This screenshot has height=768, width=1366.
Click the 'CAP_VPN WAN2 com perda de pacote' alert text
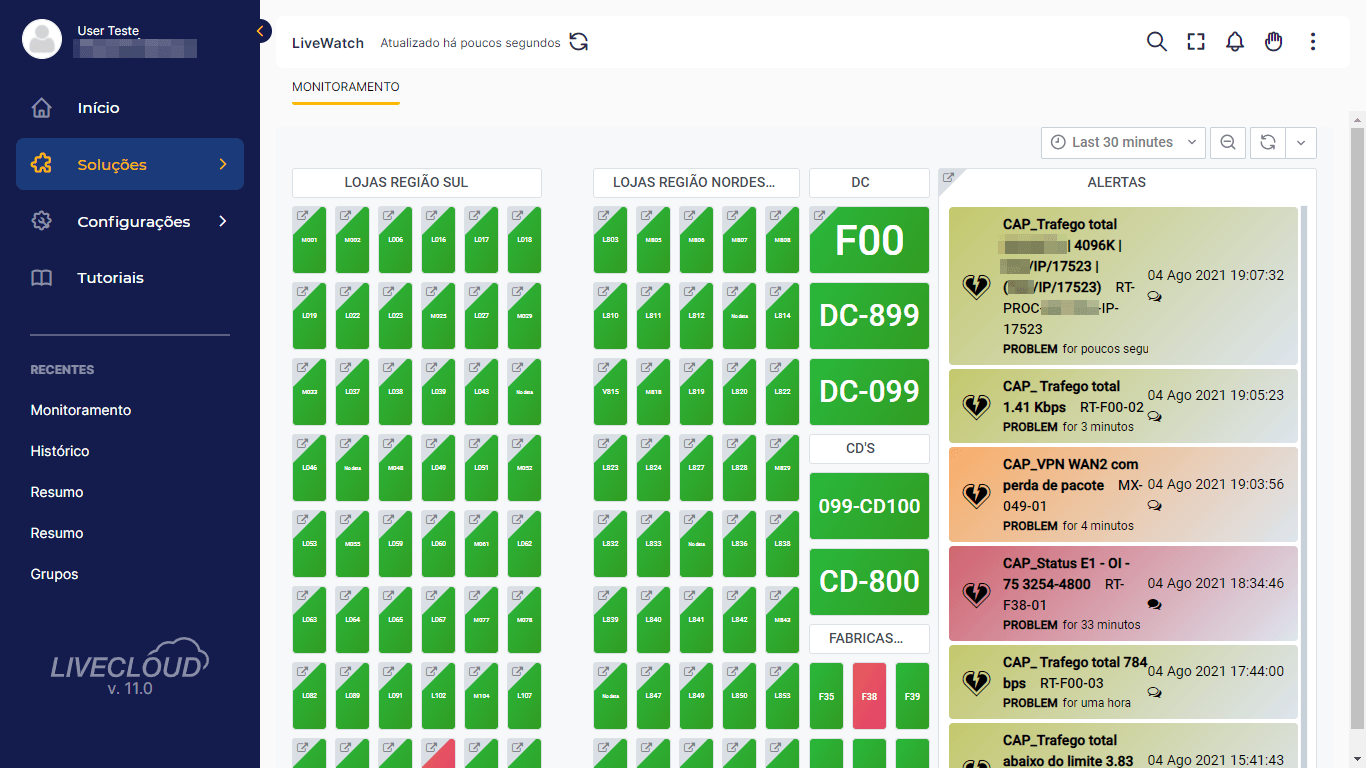(1070, 475)
